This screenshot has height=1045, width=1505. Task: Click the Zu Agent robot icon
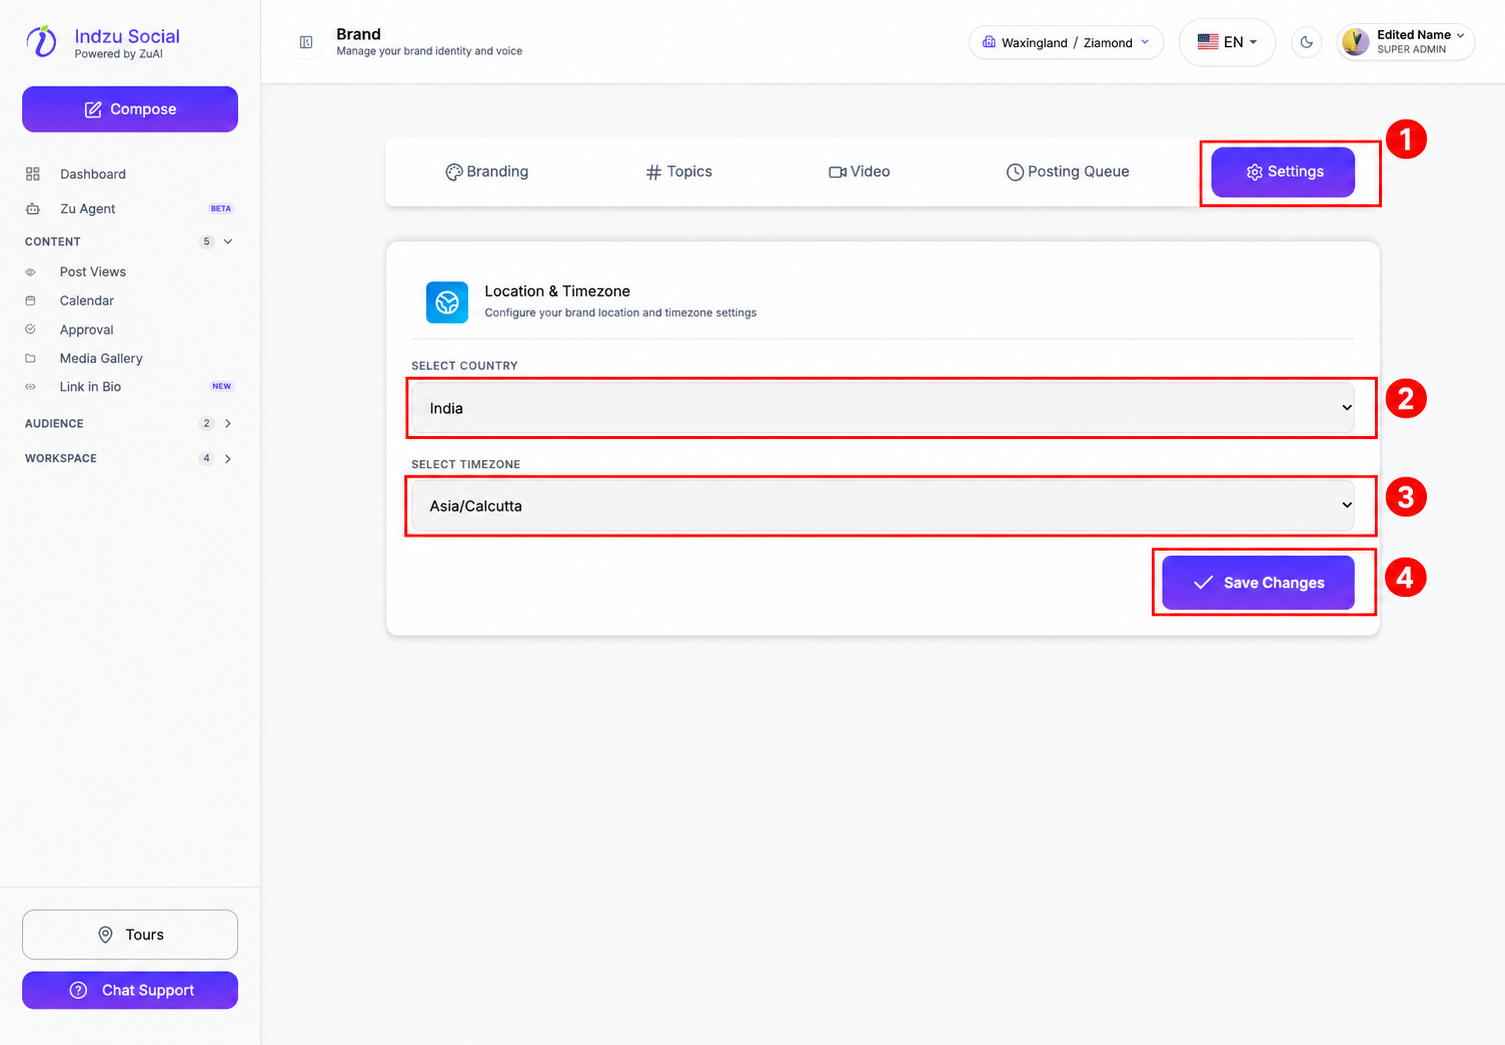click(x=33, y=209)
